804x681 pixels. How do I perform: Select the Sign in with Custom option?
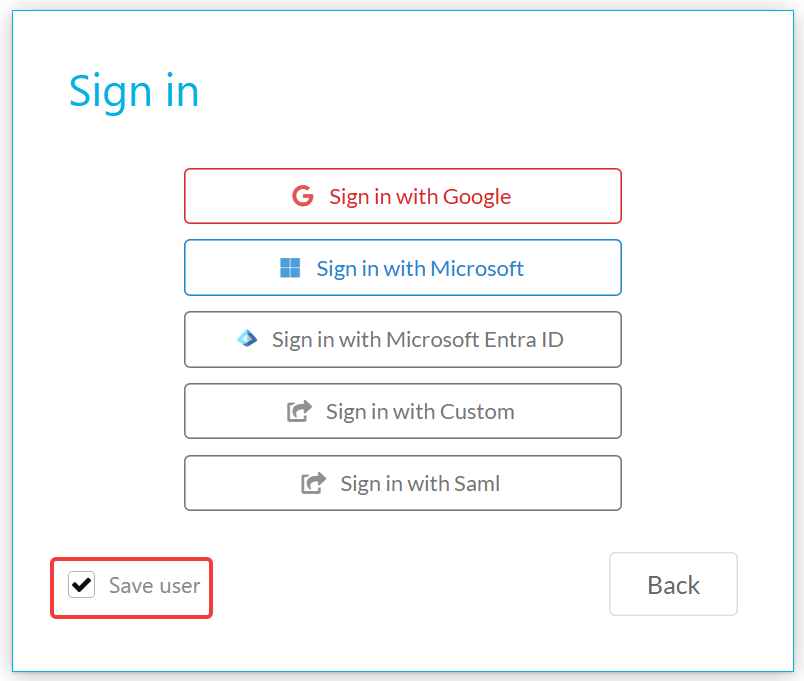click(403, 411)
